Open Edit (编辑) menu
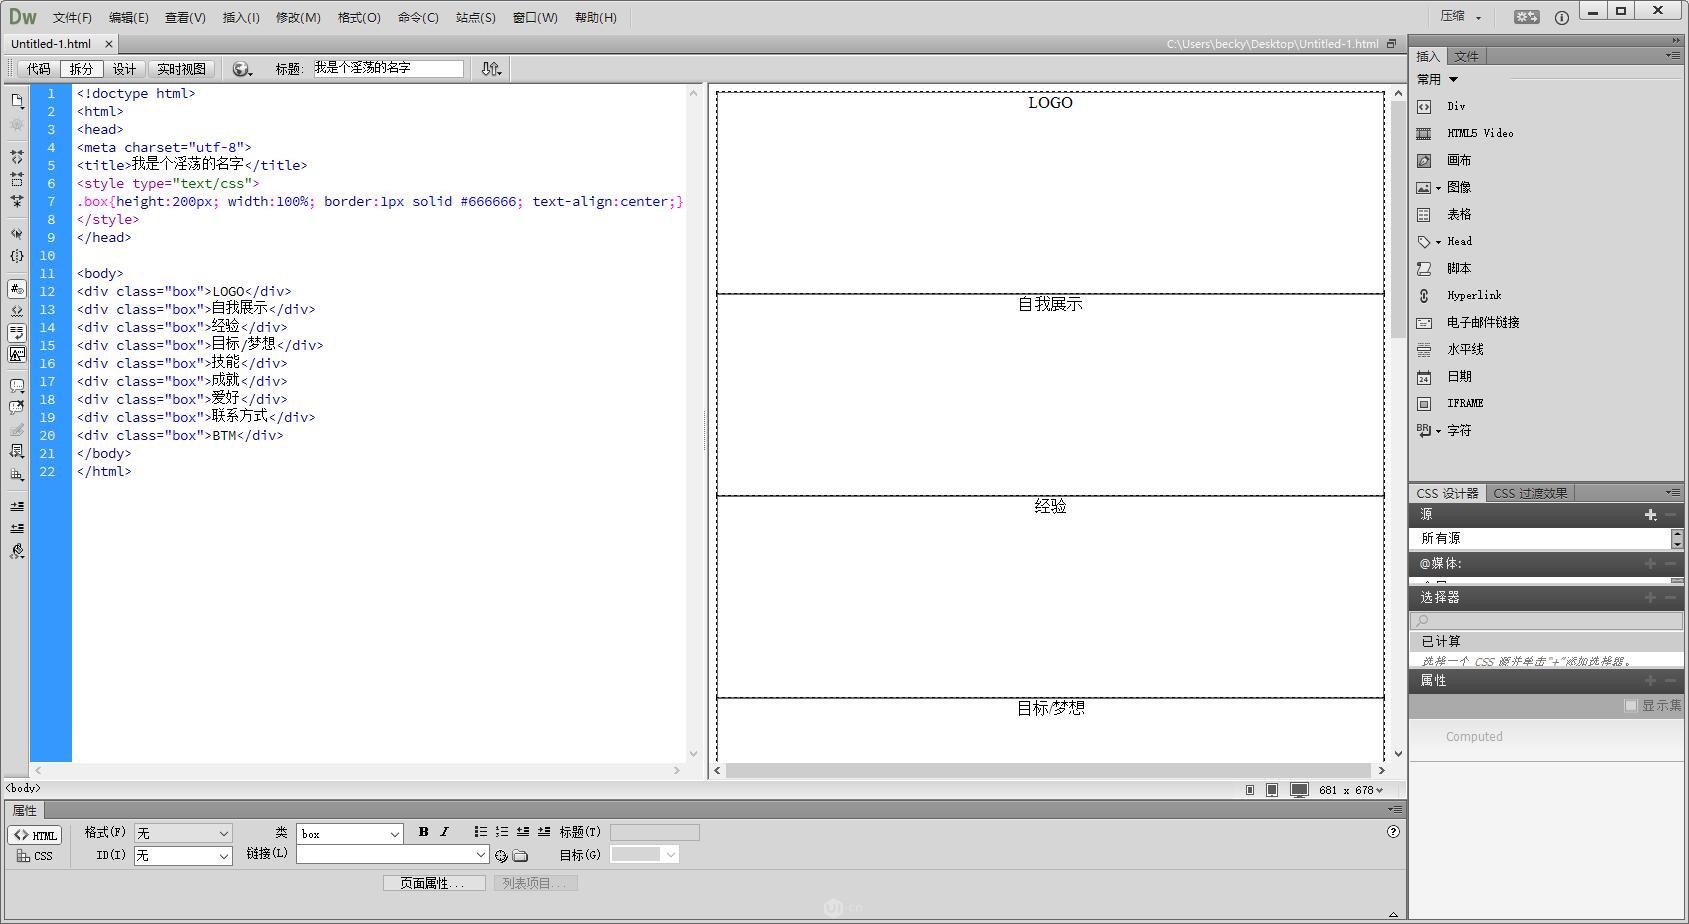The height and width of the screenshot is (924, 1689). (128, 17)
